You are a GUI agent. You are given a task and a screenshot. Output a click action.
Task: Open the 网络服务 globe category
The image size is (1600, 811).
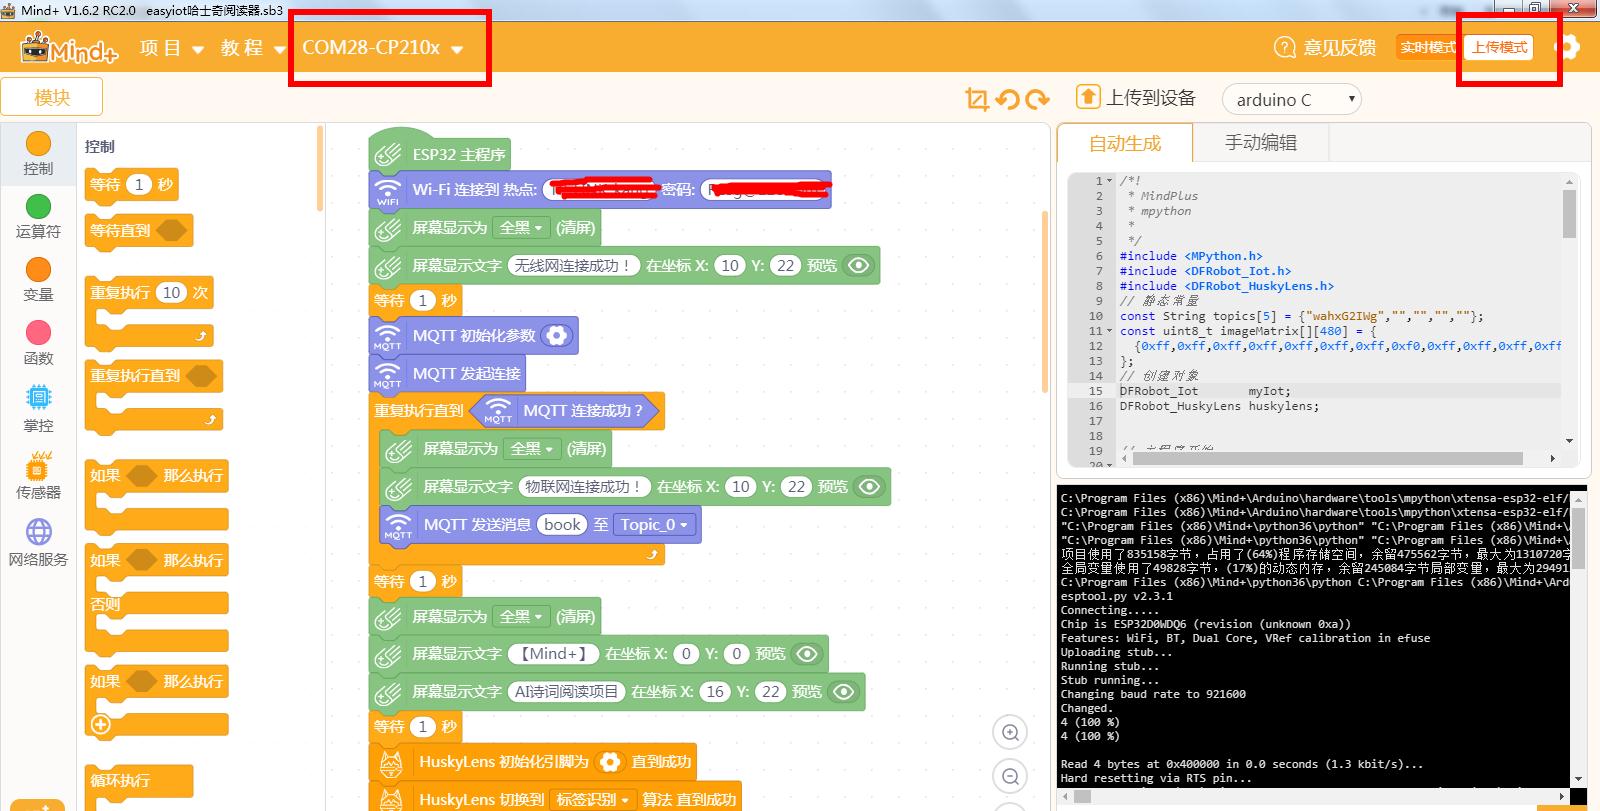point(38,531)
